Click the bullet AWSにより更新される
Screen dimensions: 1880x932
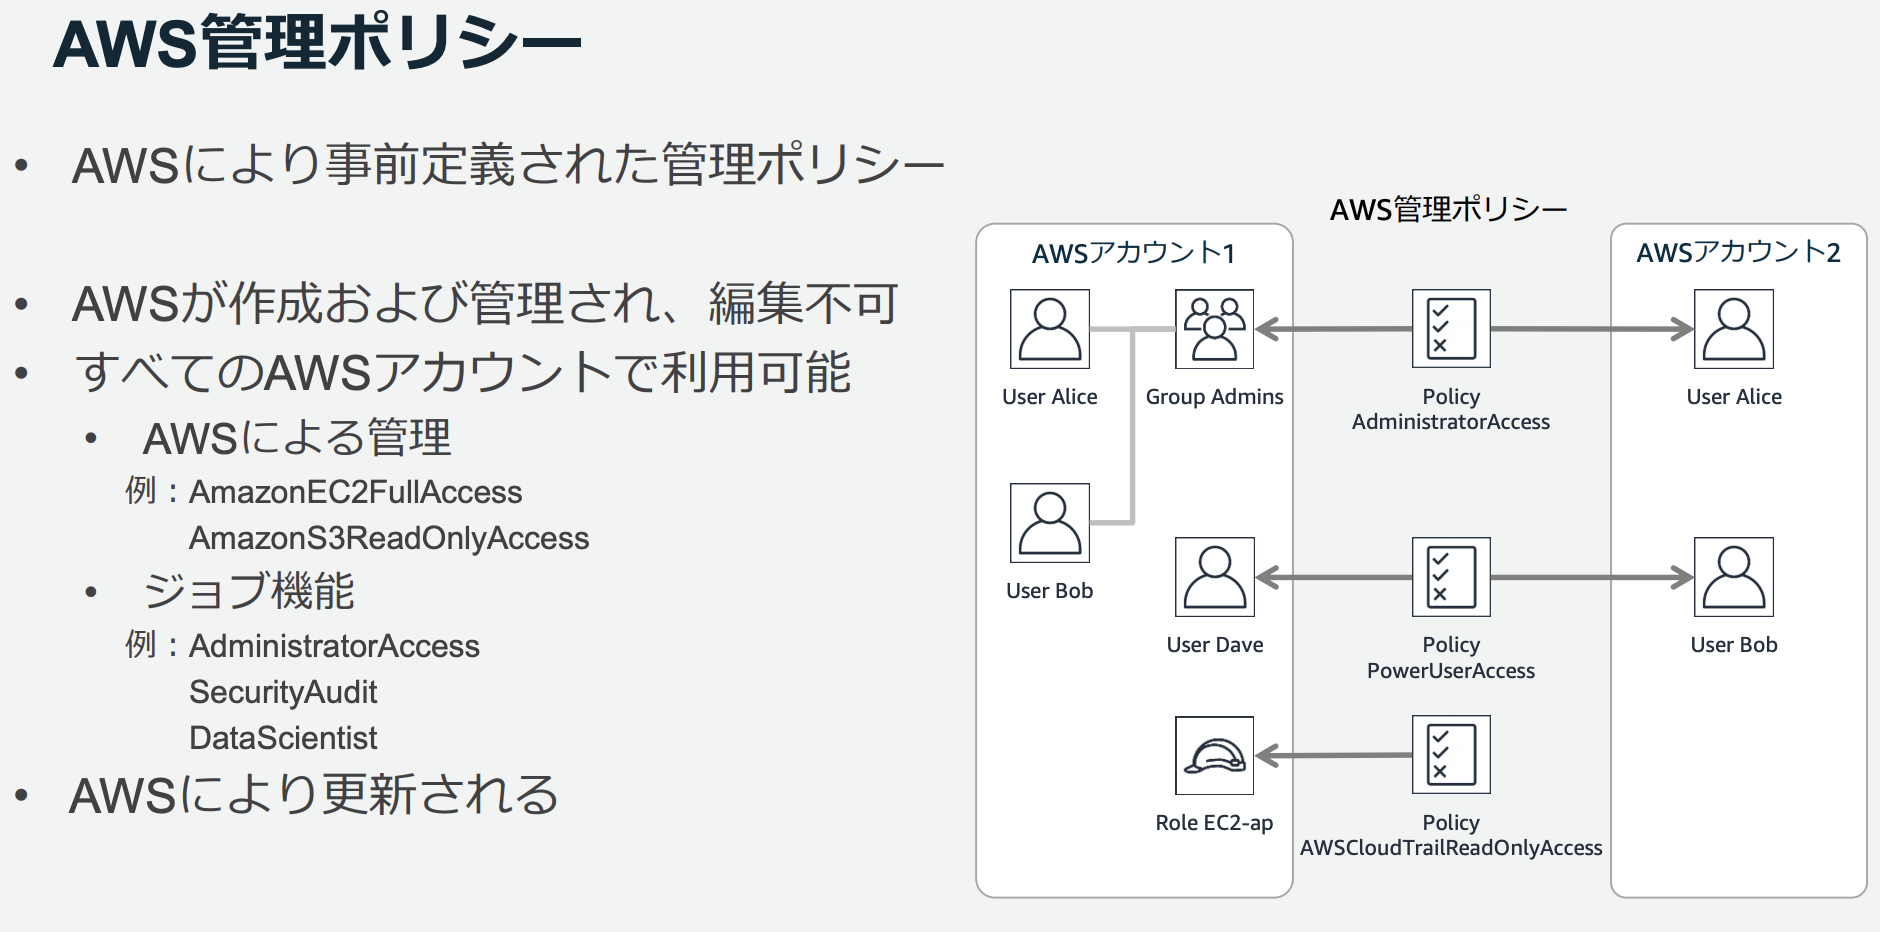(314, 795)
